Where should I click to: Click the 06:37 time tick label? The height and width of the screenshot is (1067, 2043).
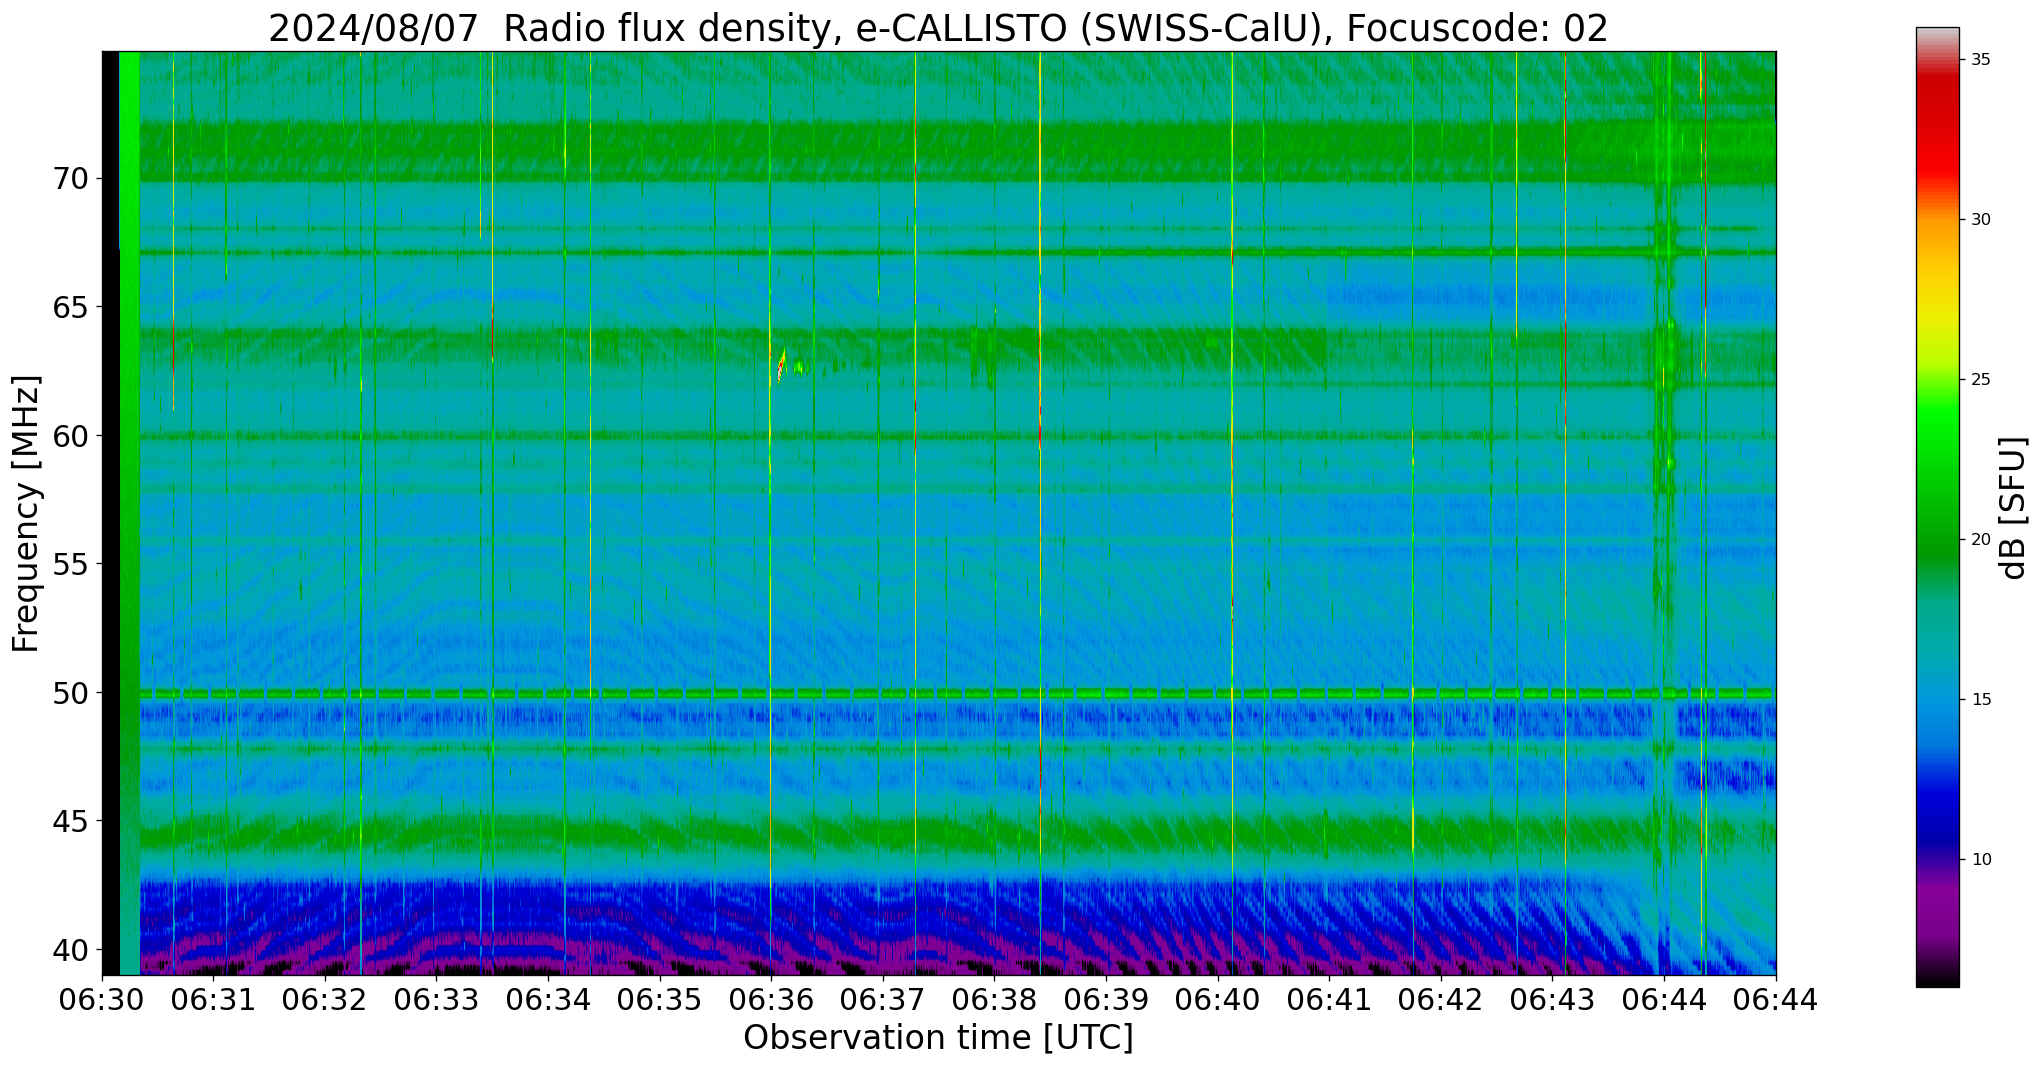[883, 999]
